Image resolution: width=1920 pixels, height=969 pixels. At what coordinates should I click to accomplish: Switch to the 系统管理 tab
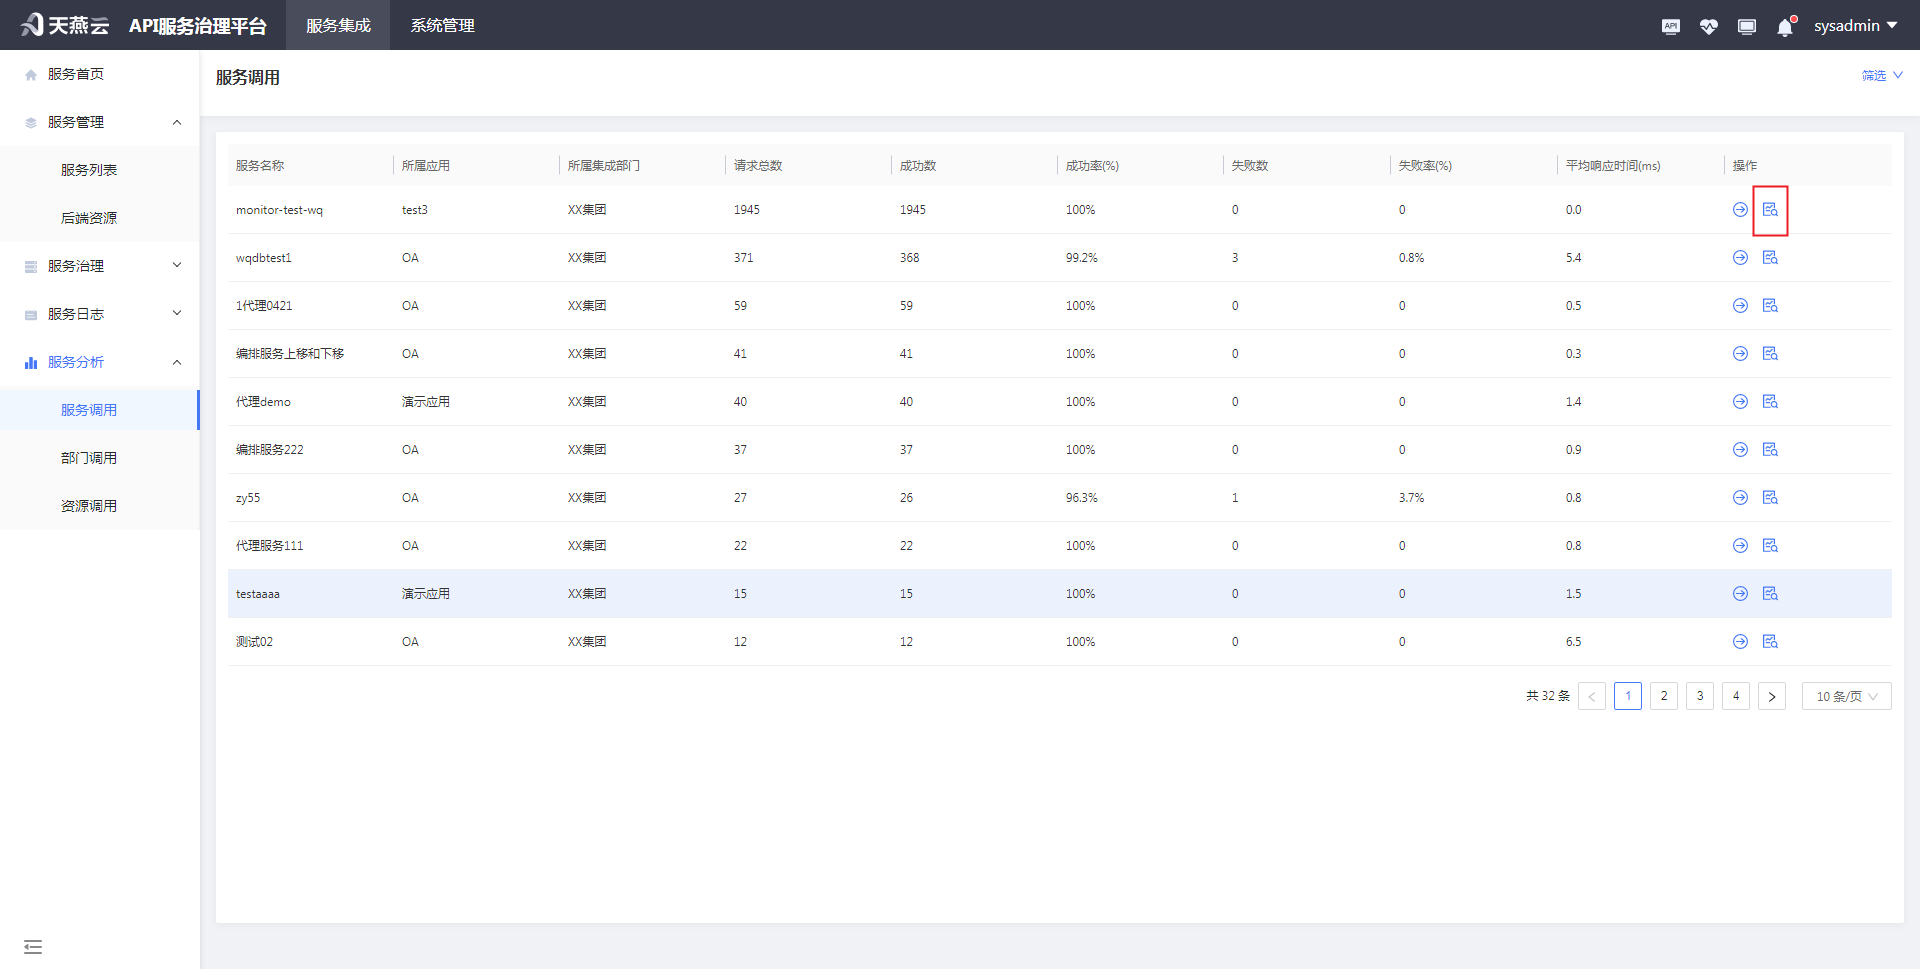tap(442, 25)
